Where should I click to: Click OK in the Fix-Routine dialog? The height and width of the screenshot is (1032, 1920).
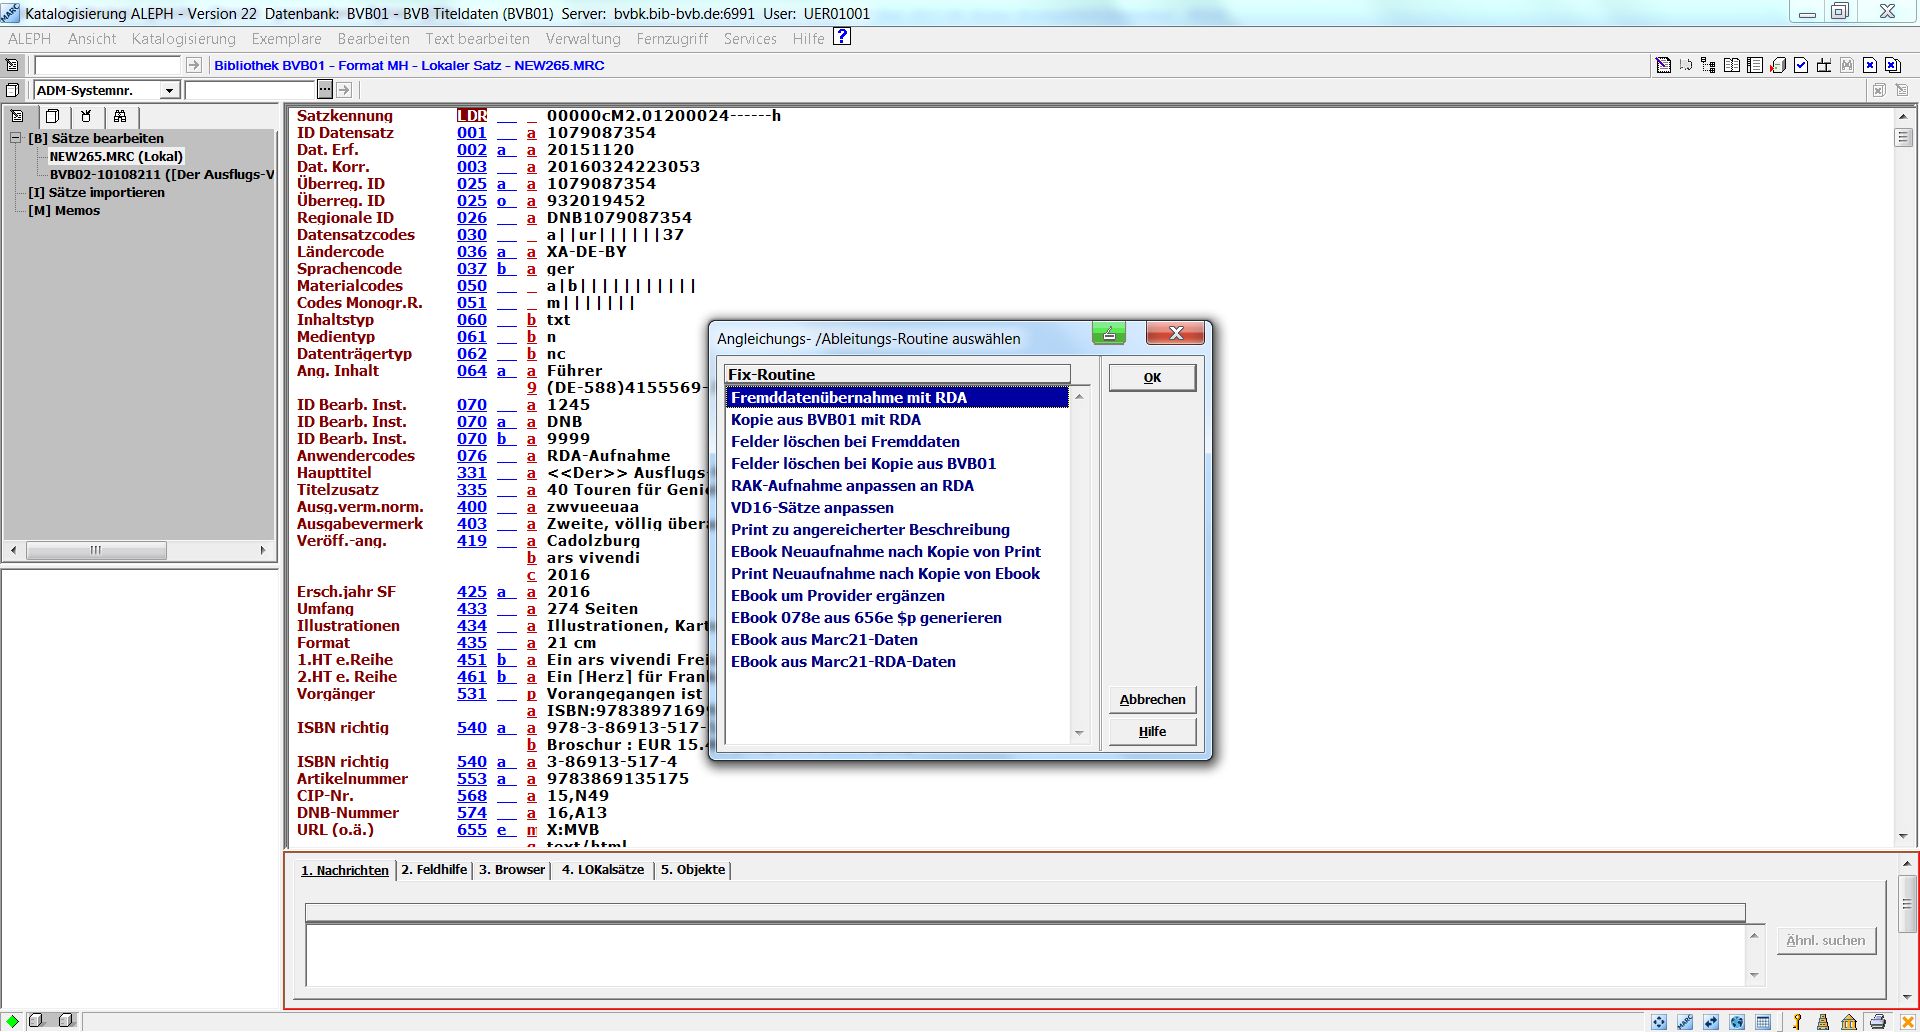(x=1151, y=378)
